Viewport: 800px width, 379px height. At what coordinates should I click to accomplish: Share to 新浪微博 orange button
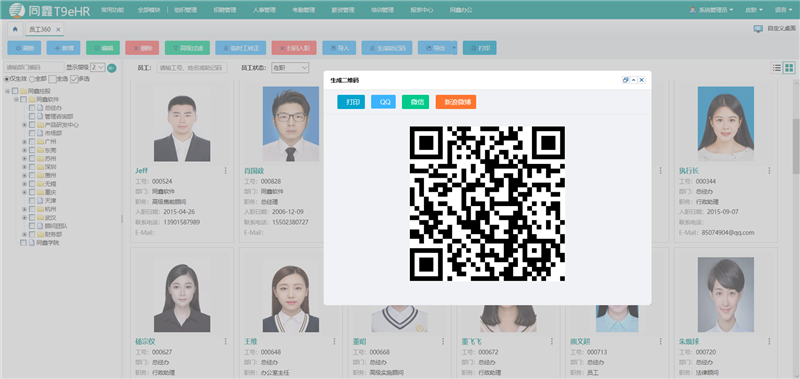tap(456, 102)
